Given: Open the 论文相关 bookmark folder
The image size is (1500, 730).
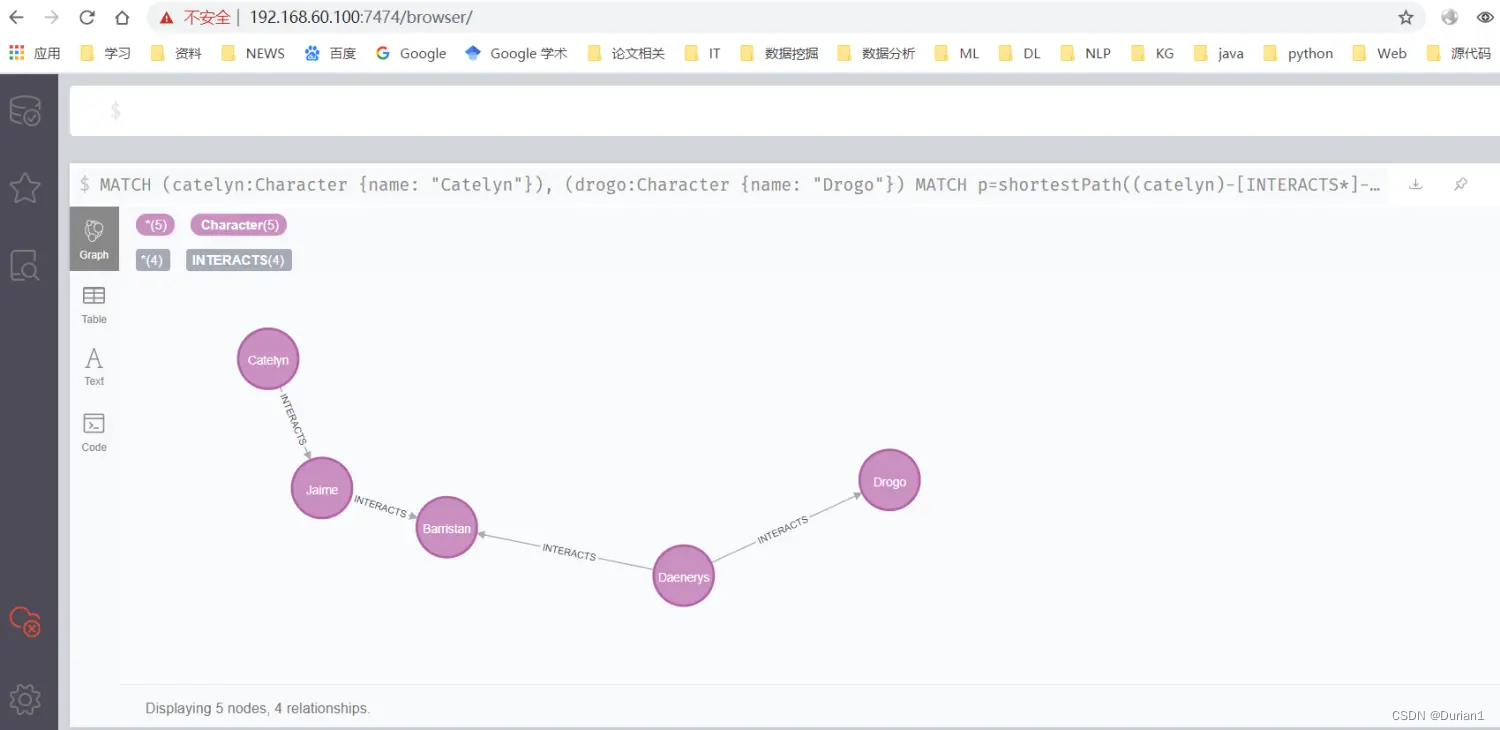Looking at the screenshot, I should click(x=627, y=53).
